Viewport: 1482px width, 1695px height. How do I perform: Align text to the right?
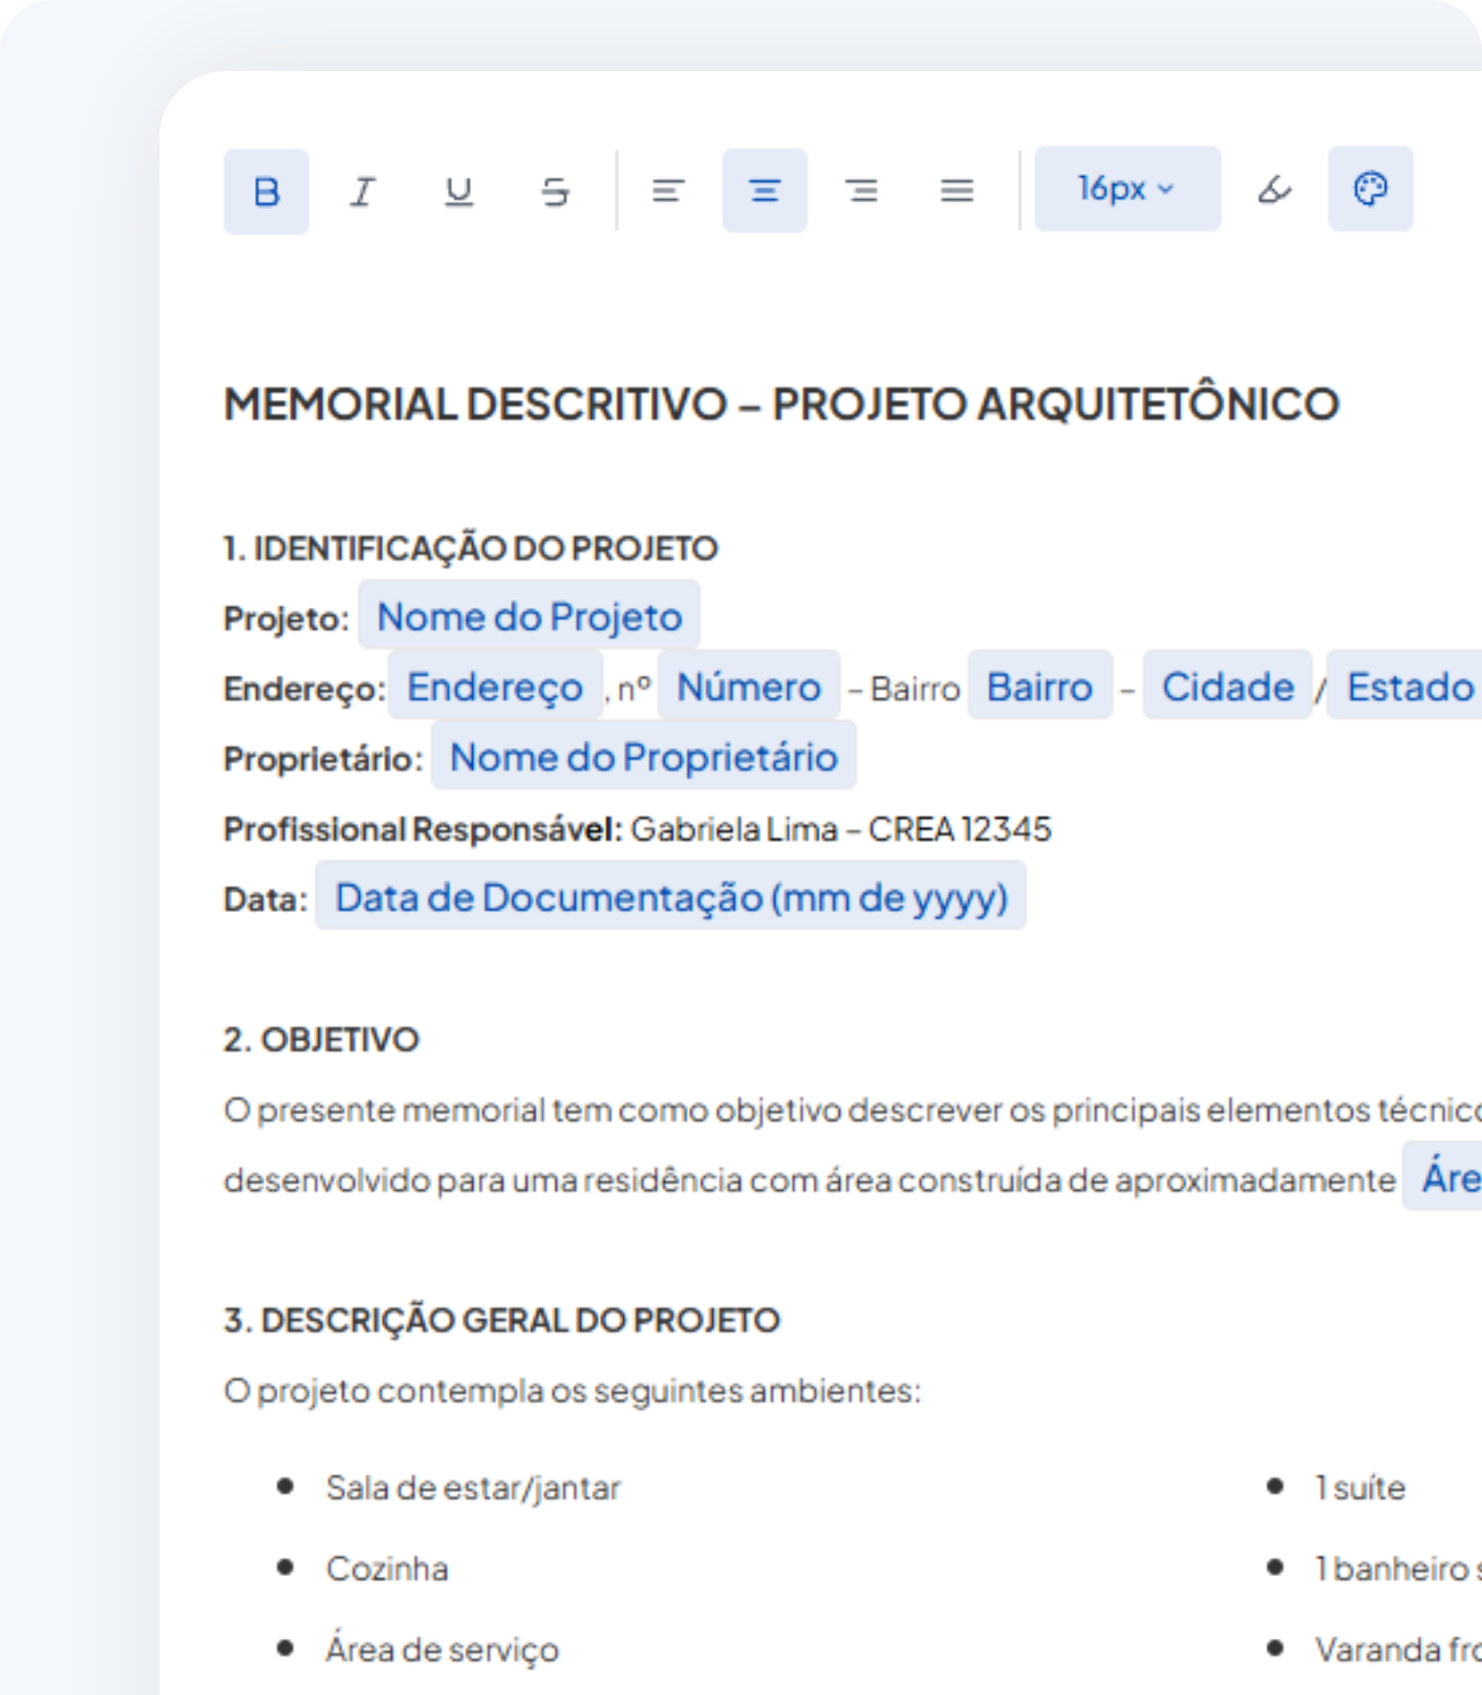click(861, 191)
